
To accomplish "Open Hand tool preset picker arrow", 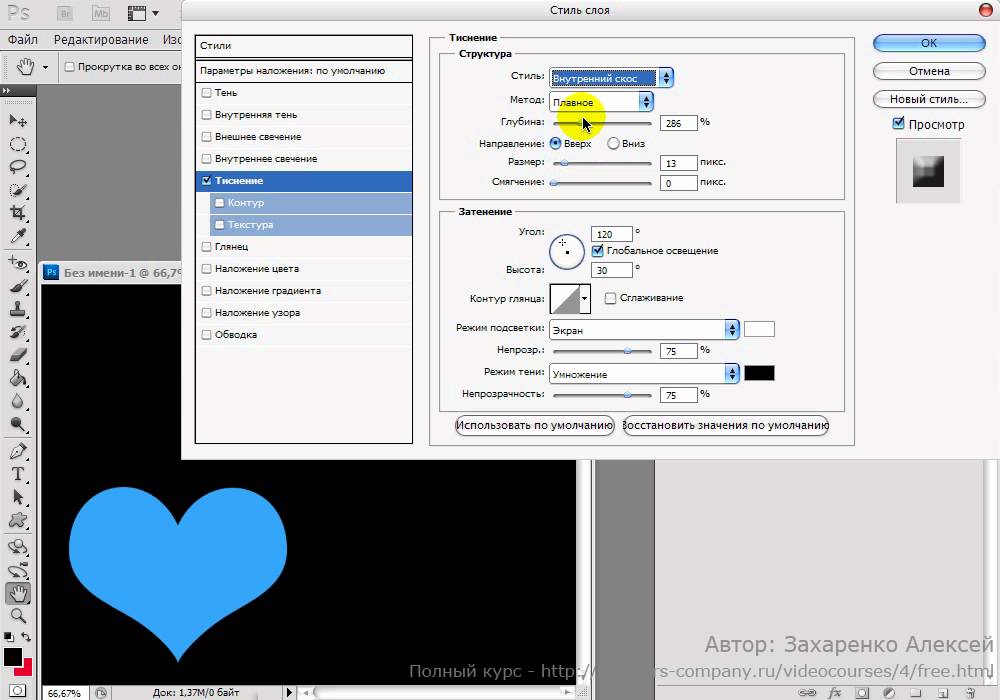I will click(45, 67).
